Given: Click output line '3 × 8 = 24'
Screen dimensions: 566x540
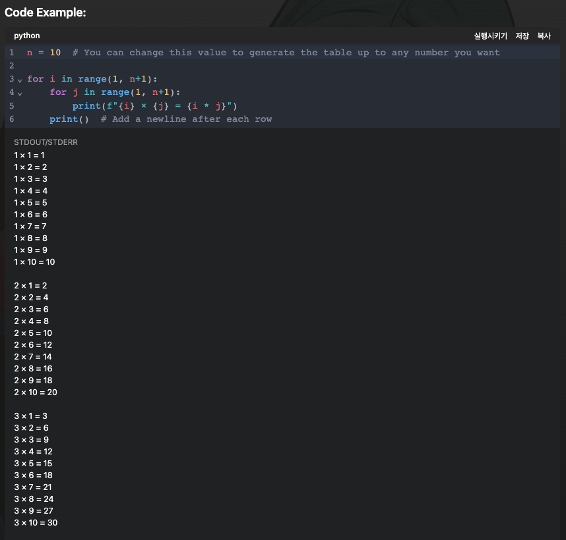Looking at the screenshot, I should point(34,499).
